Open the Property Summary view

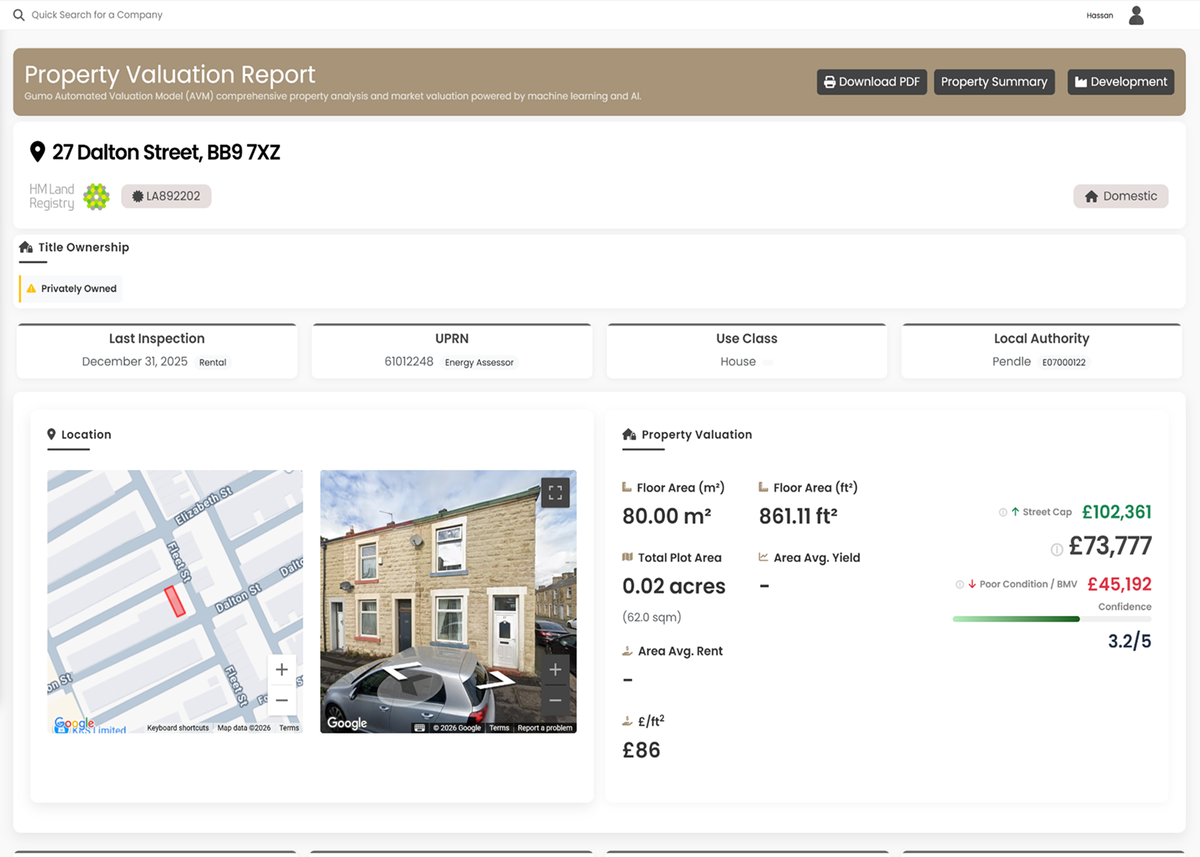click(x=994, y=82)
